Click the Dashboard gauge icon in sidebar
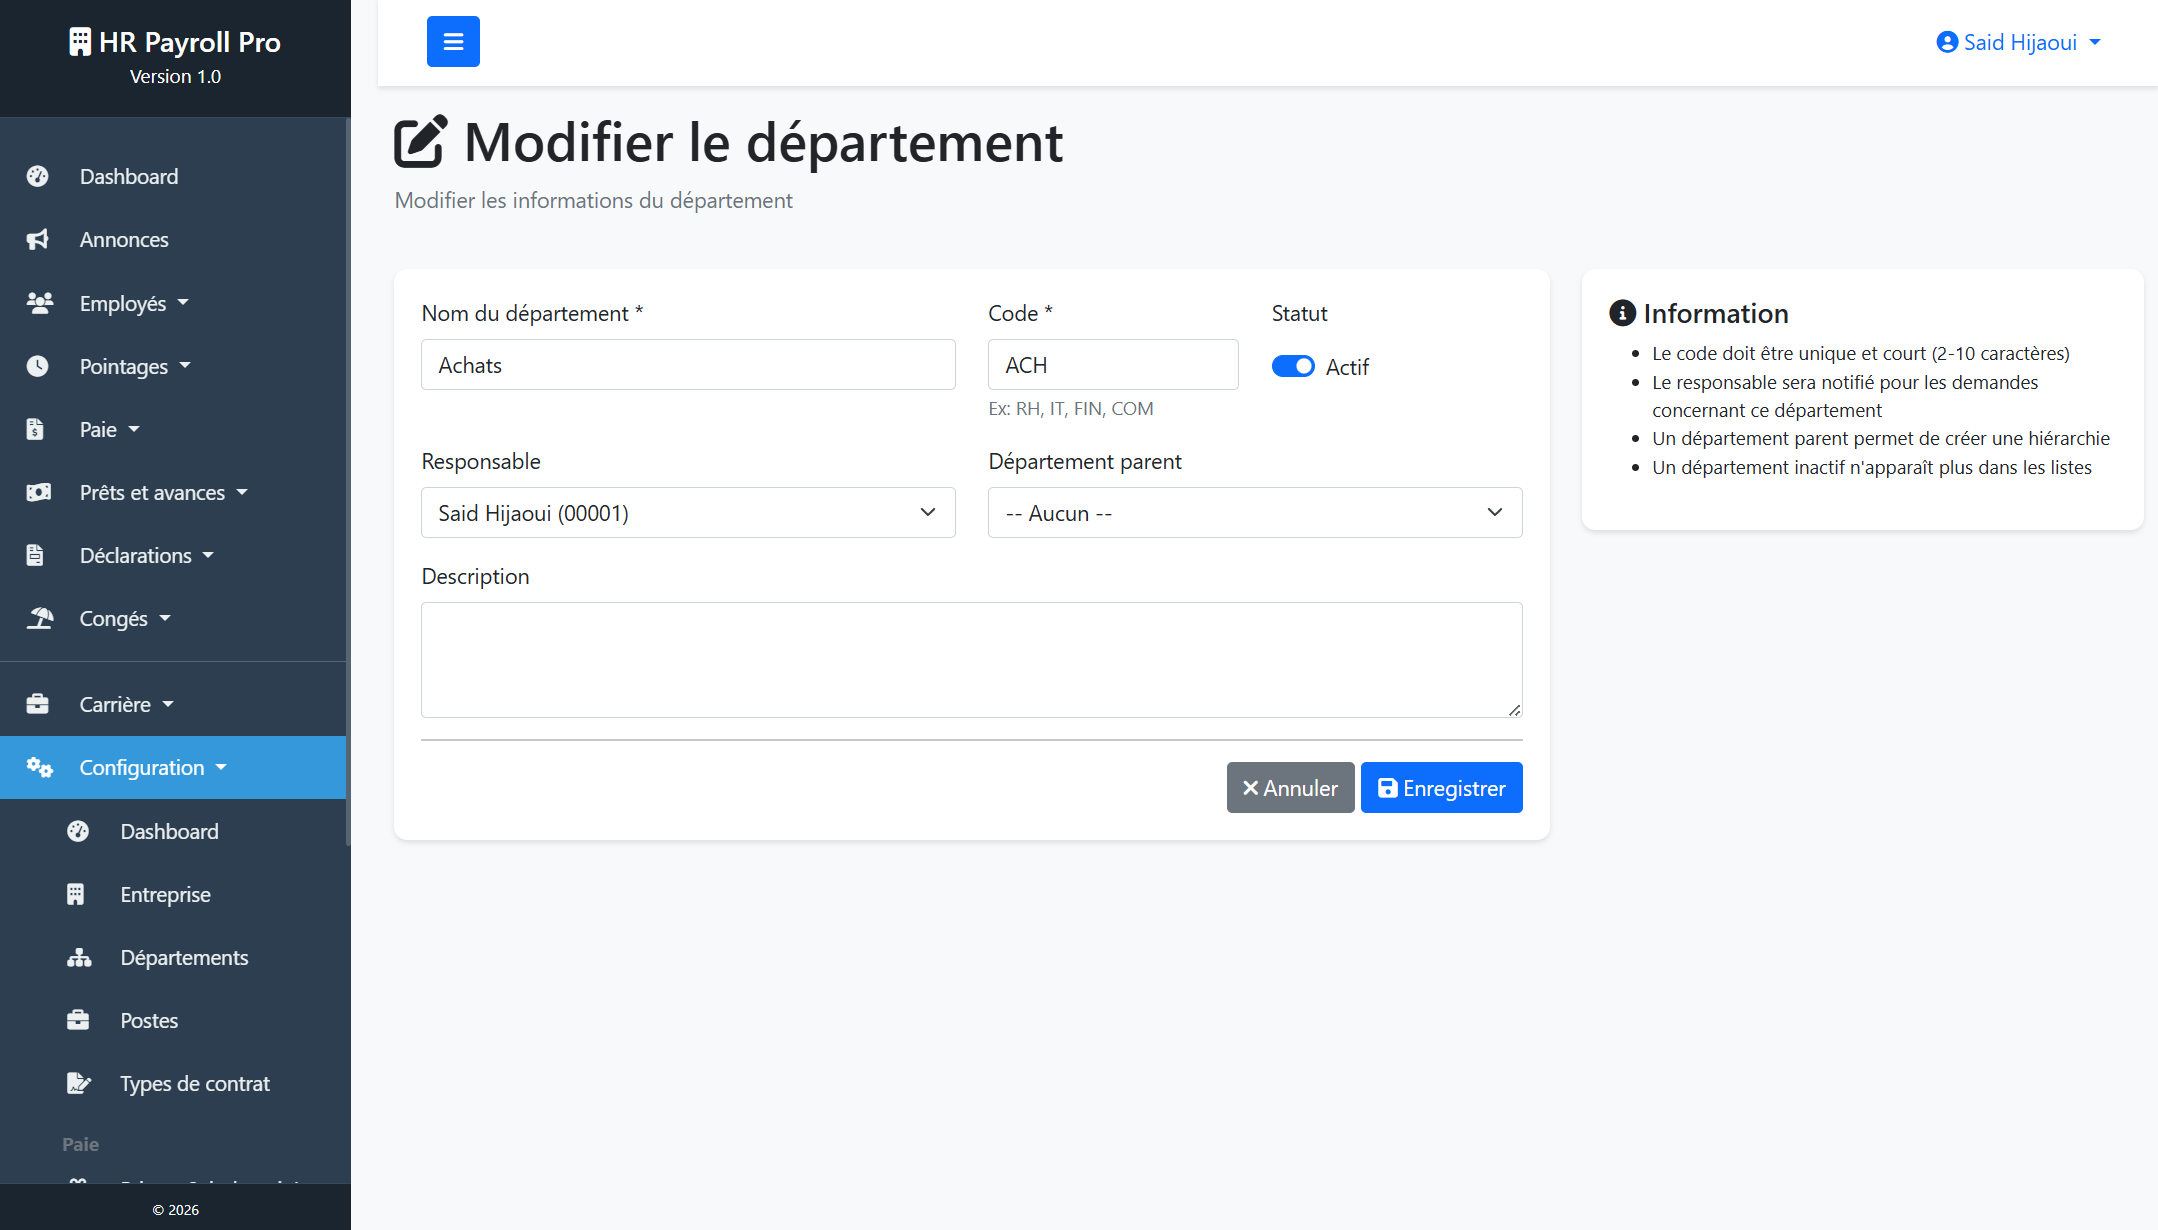 point(38,177)
